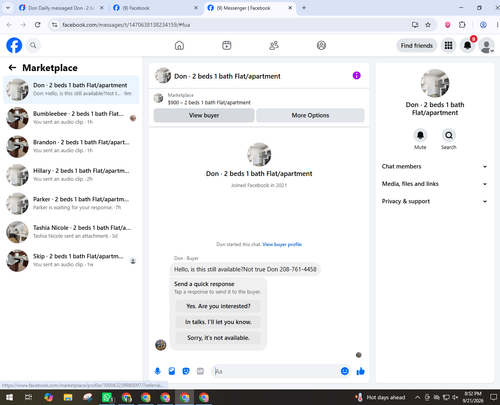Open the emoji picker icon
This screenshot has width=500, height=405.
pos(345,371)
